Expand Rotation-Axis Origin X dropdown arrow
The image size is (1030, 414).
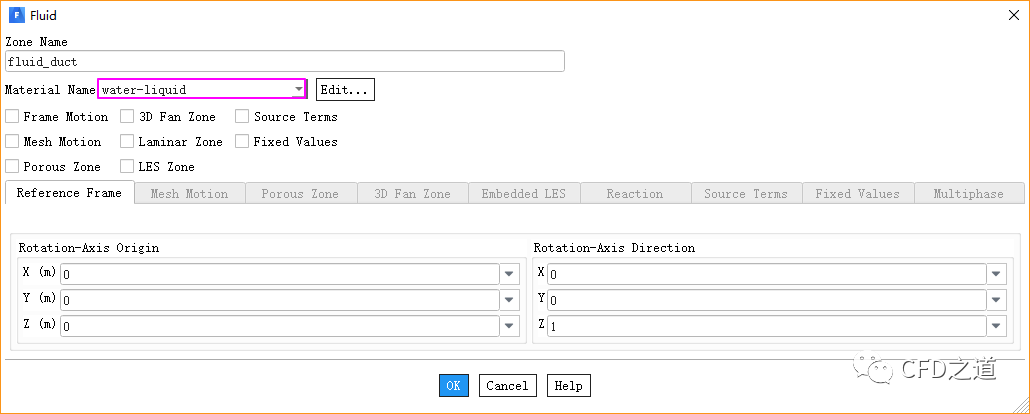click(509, 274)
